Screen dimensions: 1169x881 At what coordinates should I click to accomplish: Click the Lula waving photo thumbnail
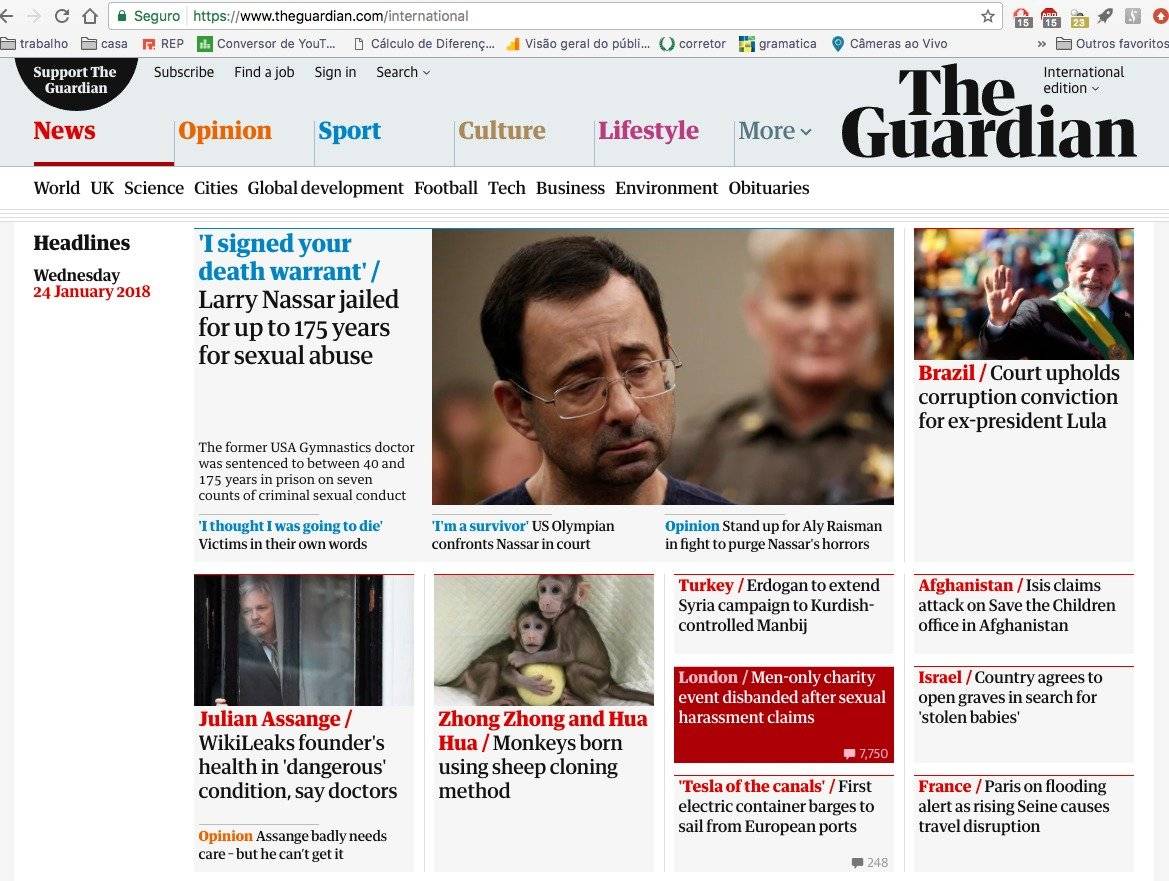point(1023,294)
